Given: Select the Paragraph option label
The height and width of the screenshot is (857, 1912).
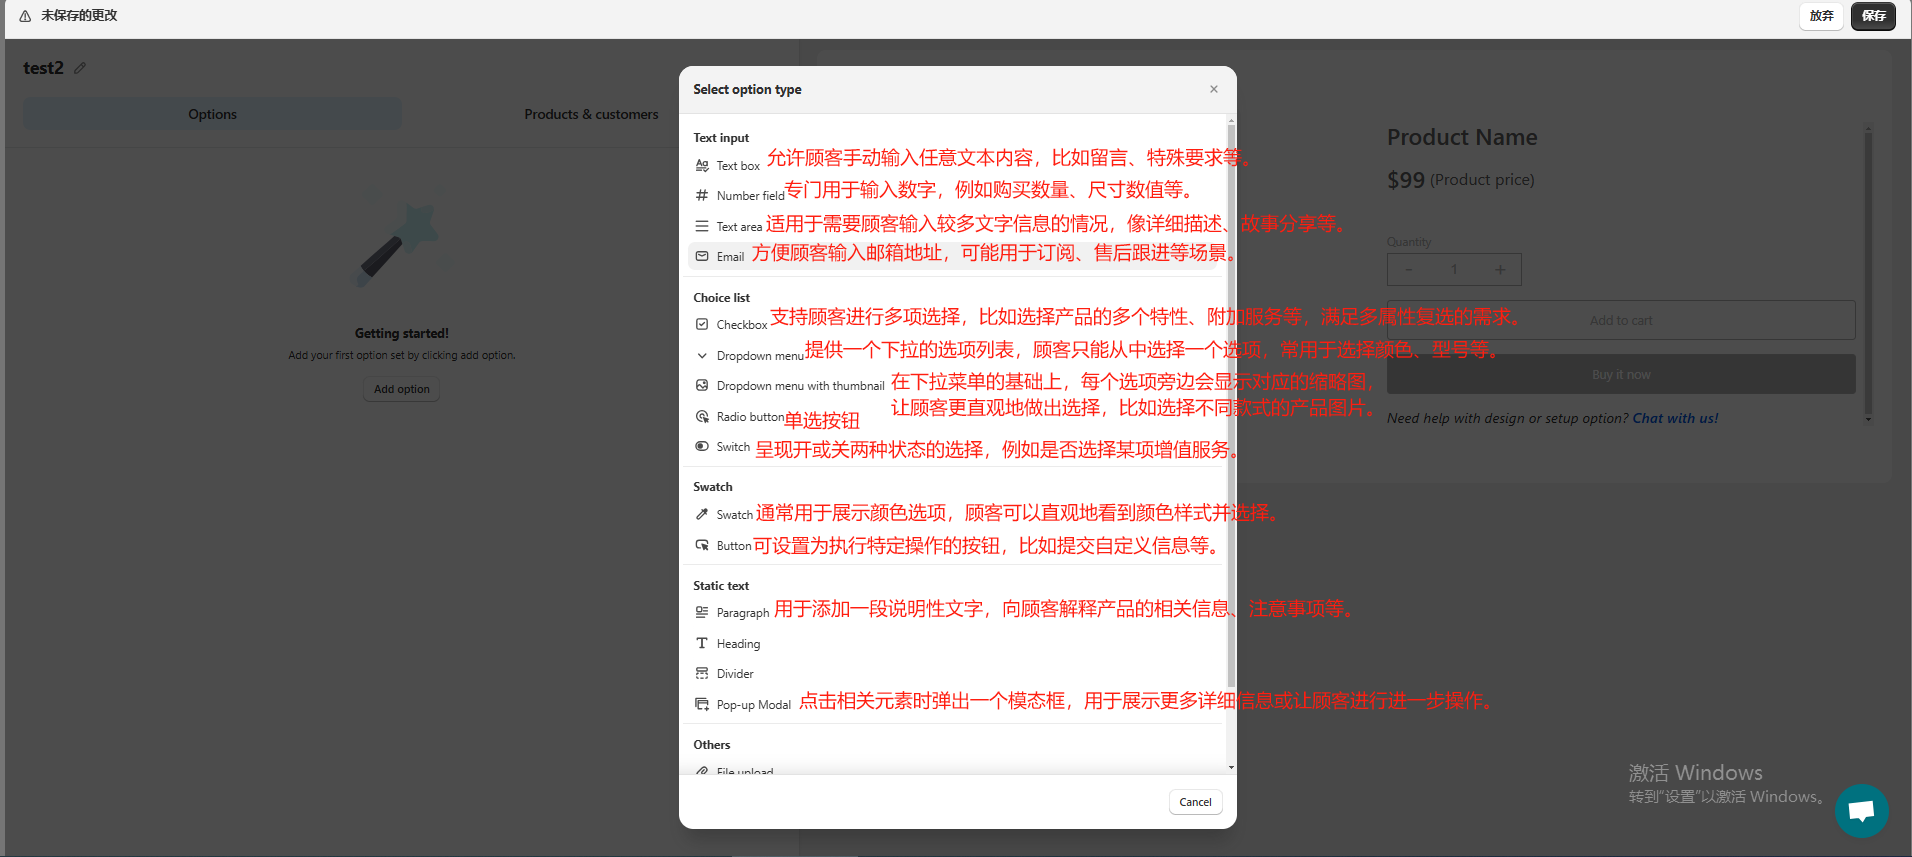Looking at the screenshot, I should (x=743, y=613).
